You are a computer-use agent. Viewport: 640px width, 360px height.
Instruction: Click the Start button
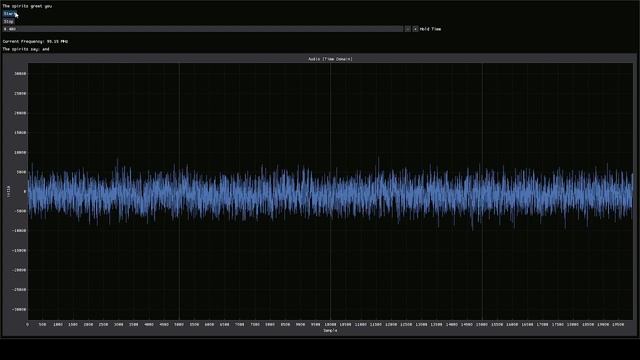pyautogui.click(x=9, y=14)
